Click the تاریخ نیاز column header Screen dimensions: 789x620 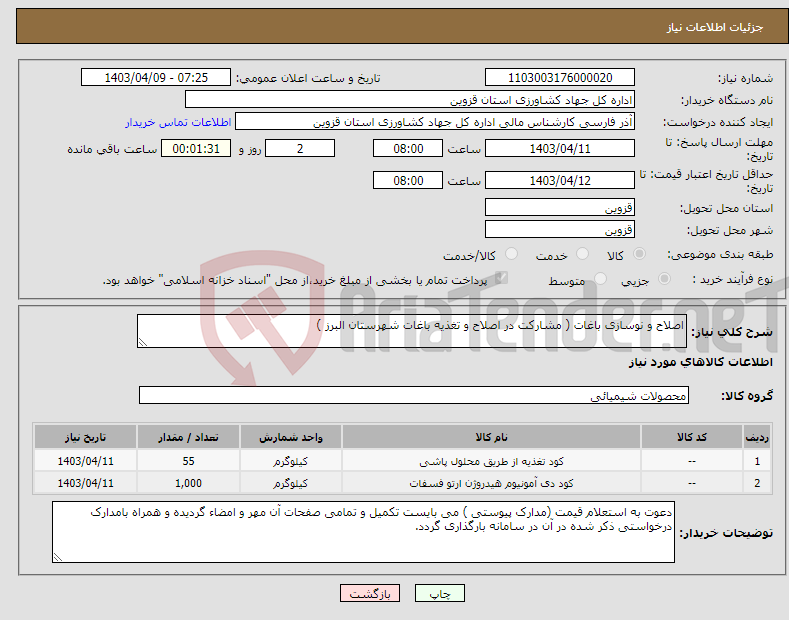pos(85,437)
